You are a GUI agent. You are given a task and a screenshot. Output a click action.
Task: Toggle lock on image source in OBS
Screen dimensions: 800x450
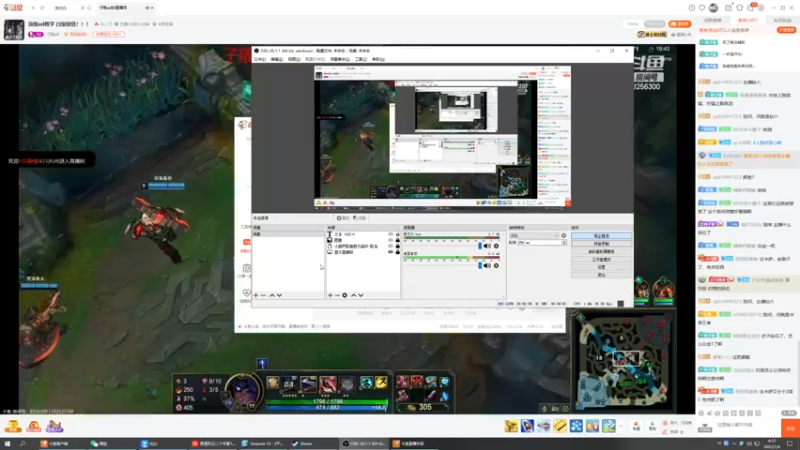[398, 240]
